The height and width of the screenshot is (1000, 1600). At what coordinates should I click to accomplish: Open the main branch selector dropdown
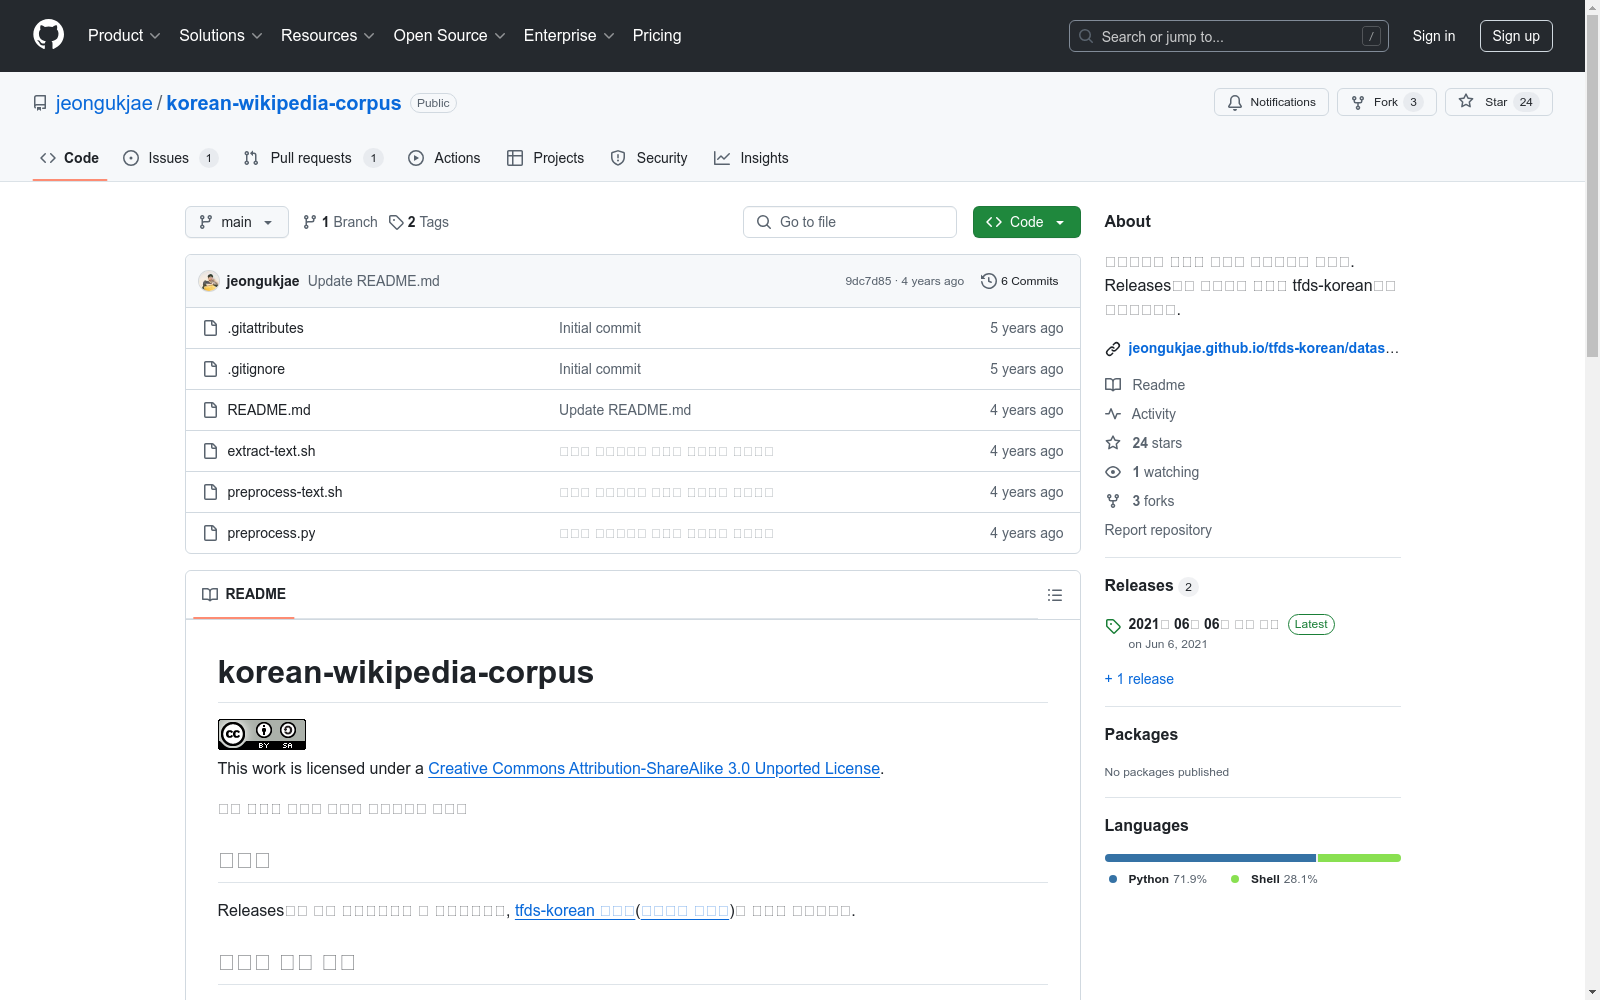click(x=237, y=222)
